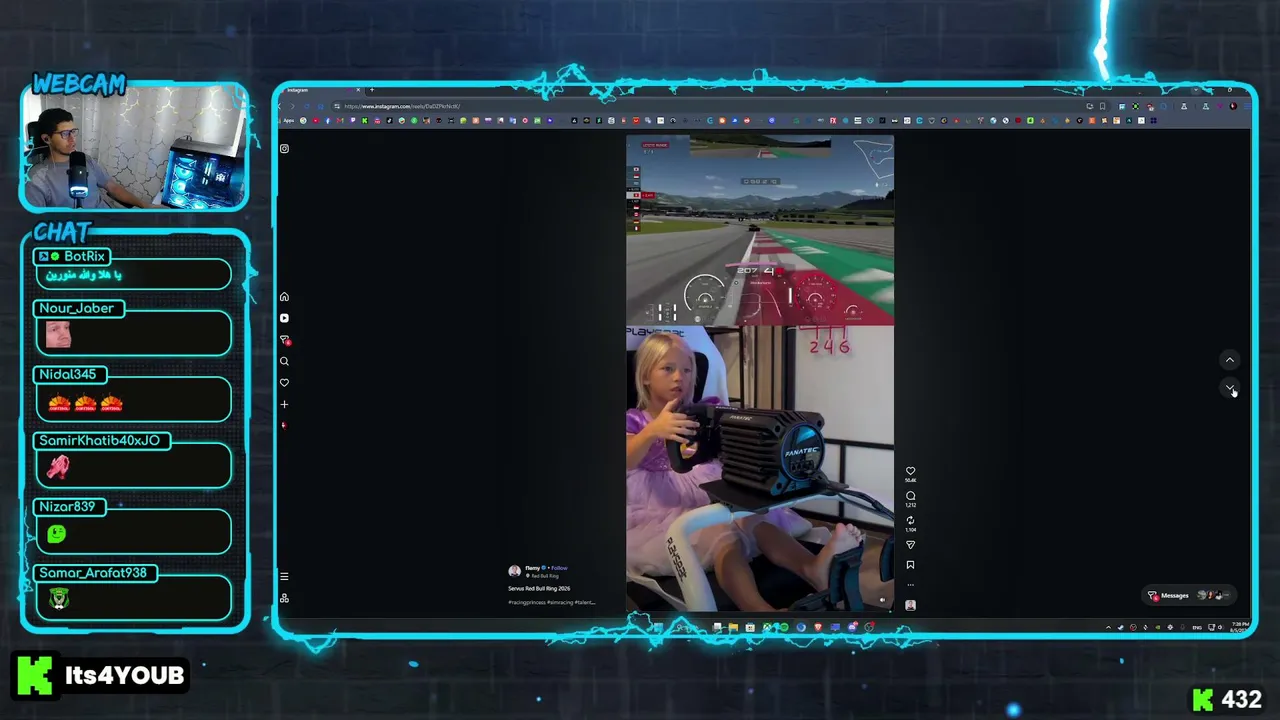
Task: Open the Meta apps icon in sidebar
Action: tap(284, 598)
